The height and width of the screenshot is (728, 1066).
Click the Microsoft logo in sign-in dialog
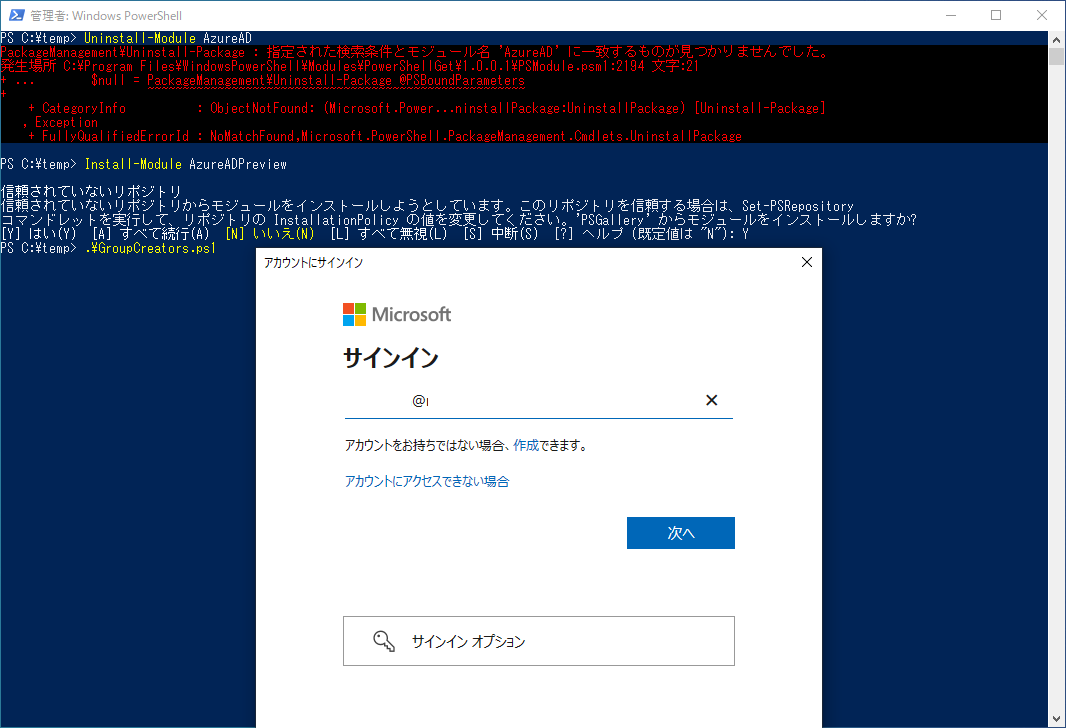pyautogui.click(x=396, y=315)
